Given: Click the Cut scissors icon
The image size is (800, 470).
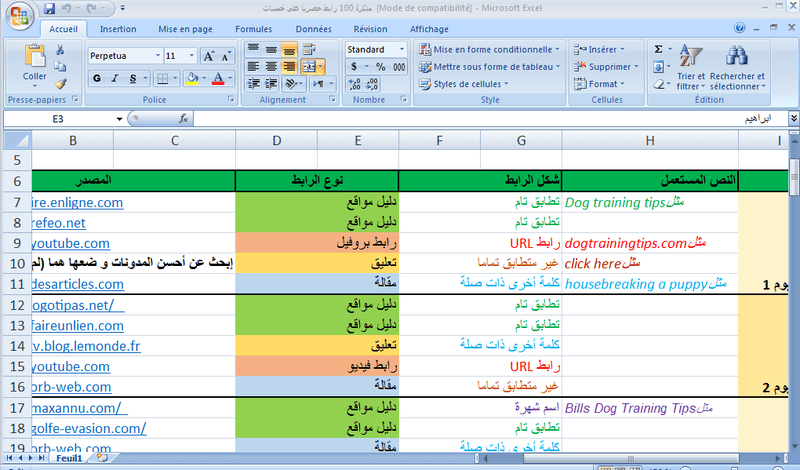Looking at the screenshot, I should point(60,49).
